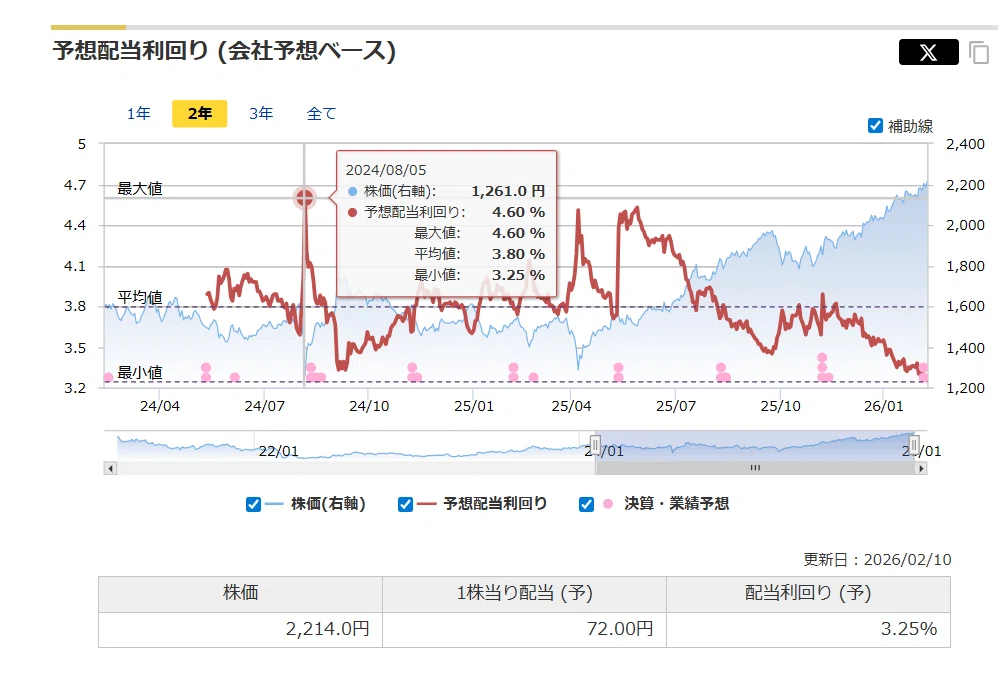Click the 最小値 guide line label
1002x682 pixels.
[140, 372]
